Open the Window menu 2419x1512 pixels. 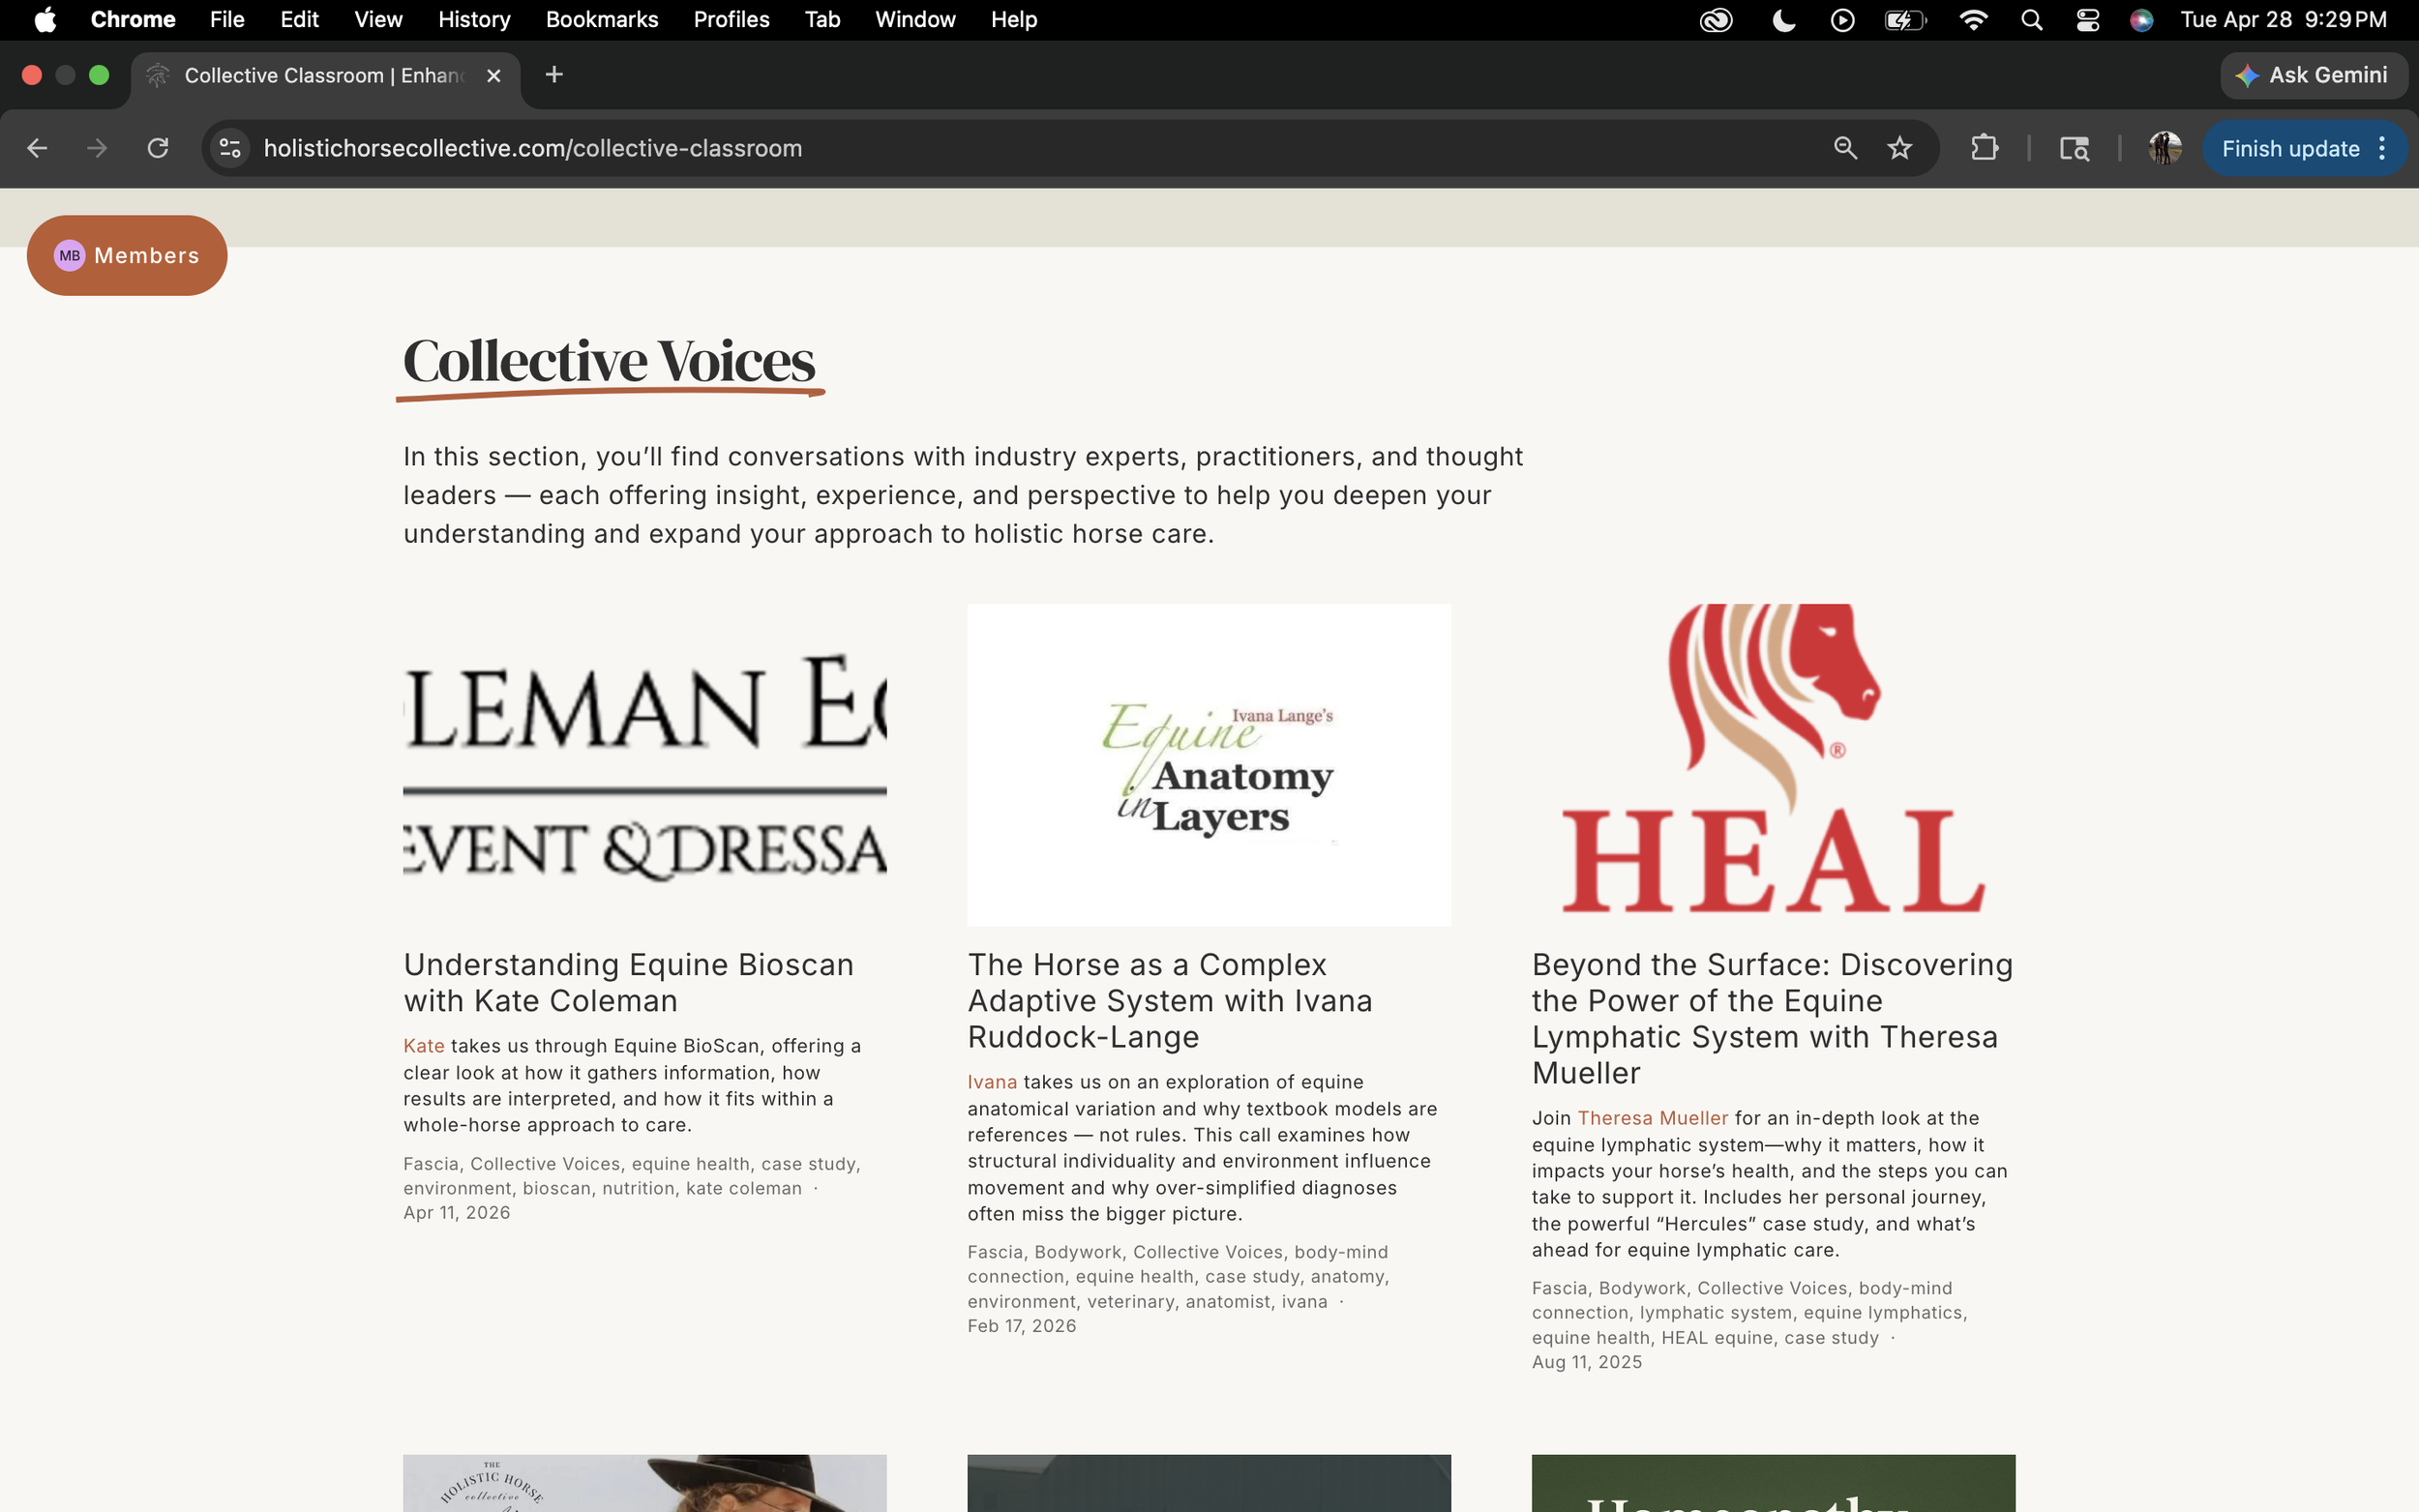(915, 20)
